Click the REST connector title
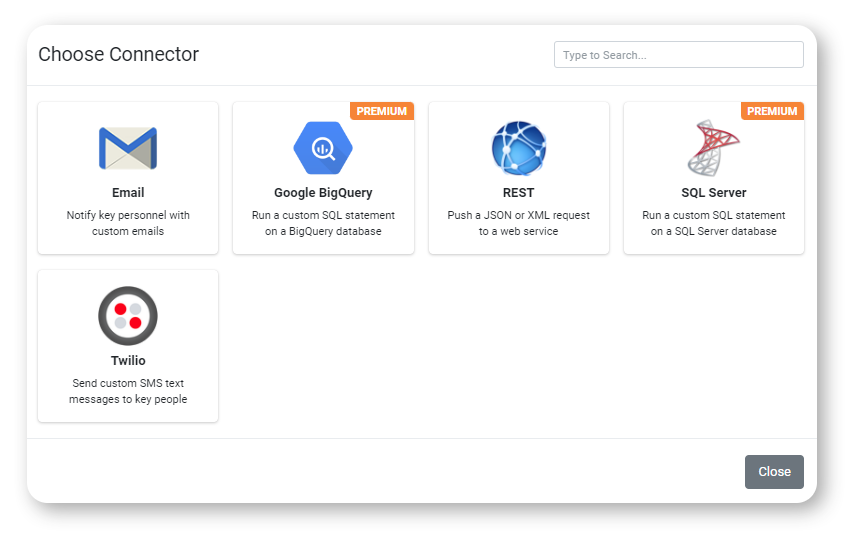The width and height of the screenshot is (845, 536). (x=518, y=193)
